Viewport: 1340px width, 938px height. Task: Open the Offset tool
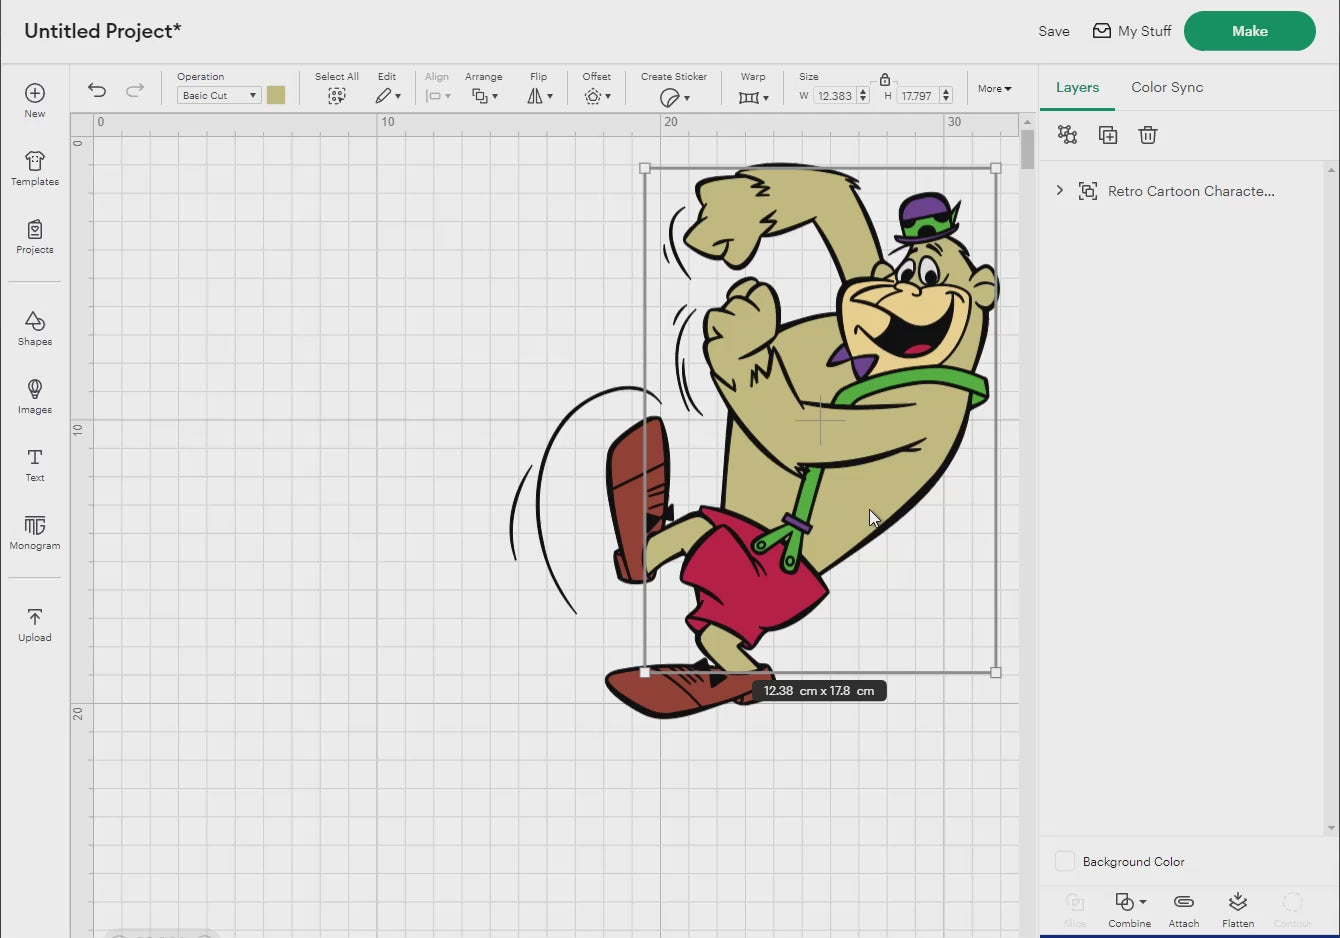(x=597, y=96)
